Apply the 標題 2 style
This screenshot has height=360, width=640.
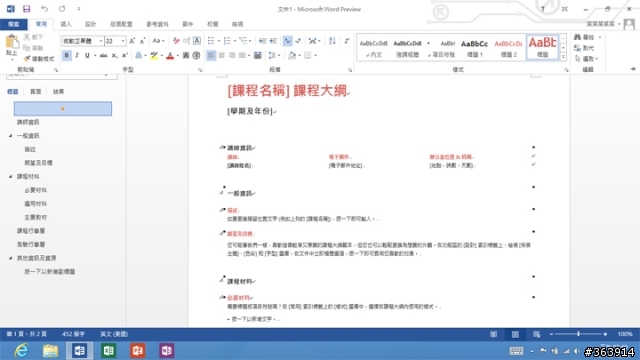[x=509, y=48]
